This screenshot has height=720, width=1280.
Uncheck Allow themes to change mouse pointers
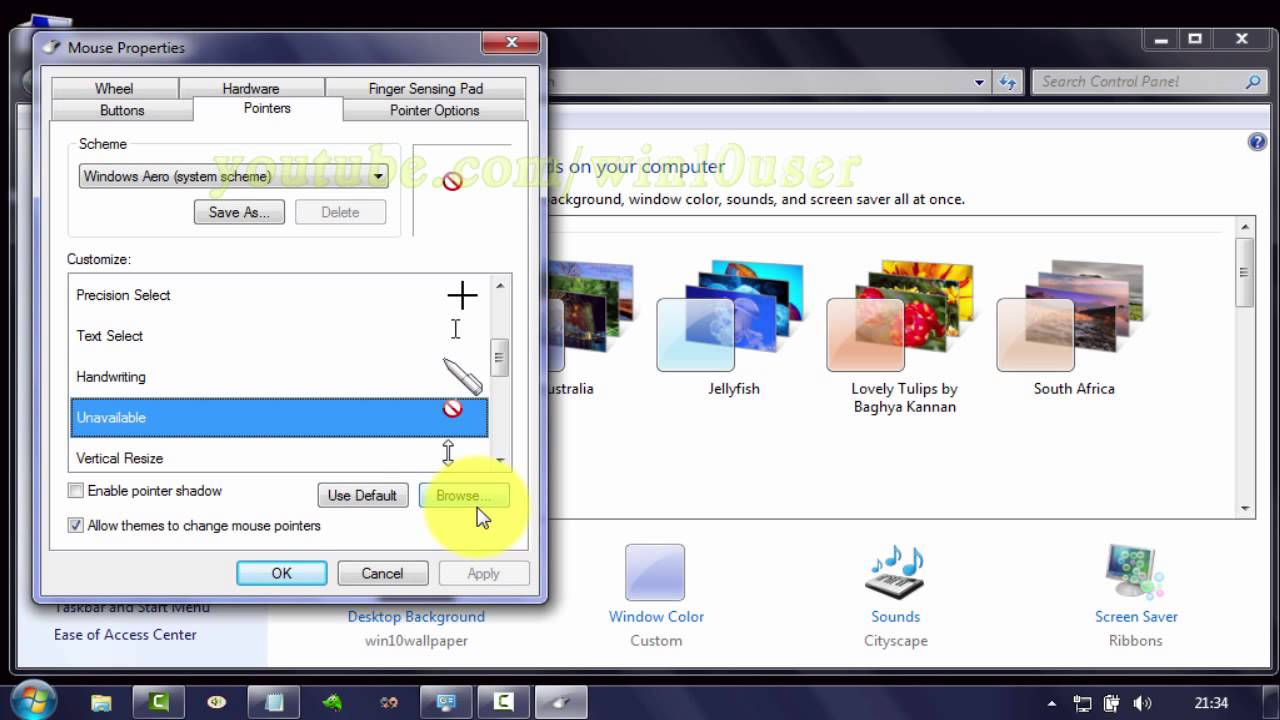[x=75, y=525]
